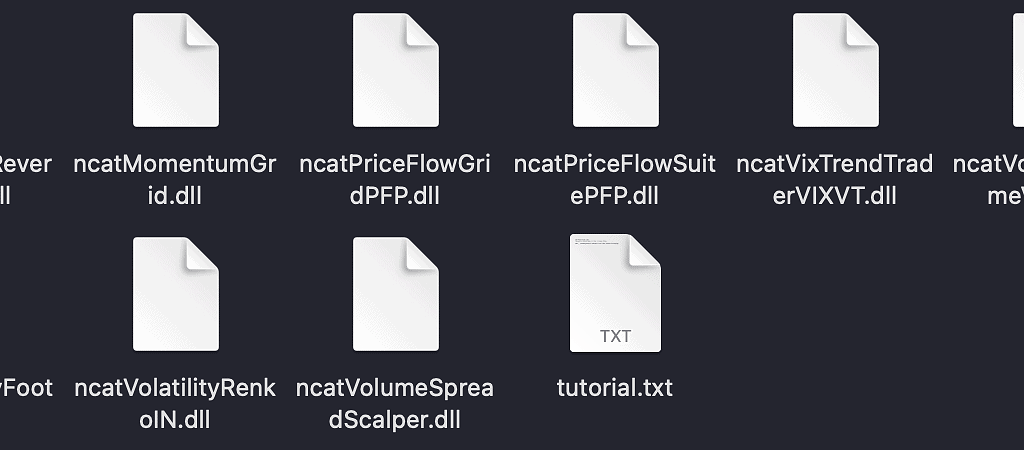The image size is (1024, 450).
Task: Select the ncatPriceFlowSuitePFP.dll file icon
Action: pos(616,70)
